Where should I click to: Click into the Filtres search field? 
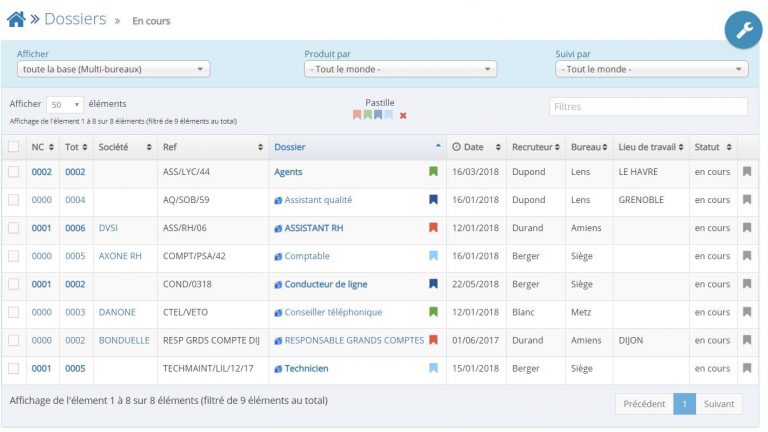coord(648,106)
